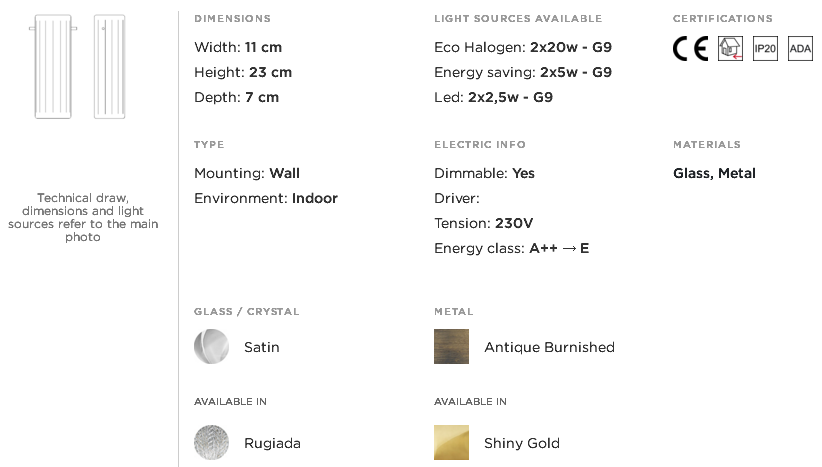Open the side view technical drawing

110,67
